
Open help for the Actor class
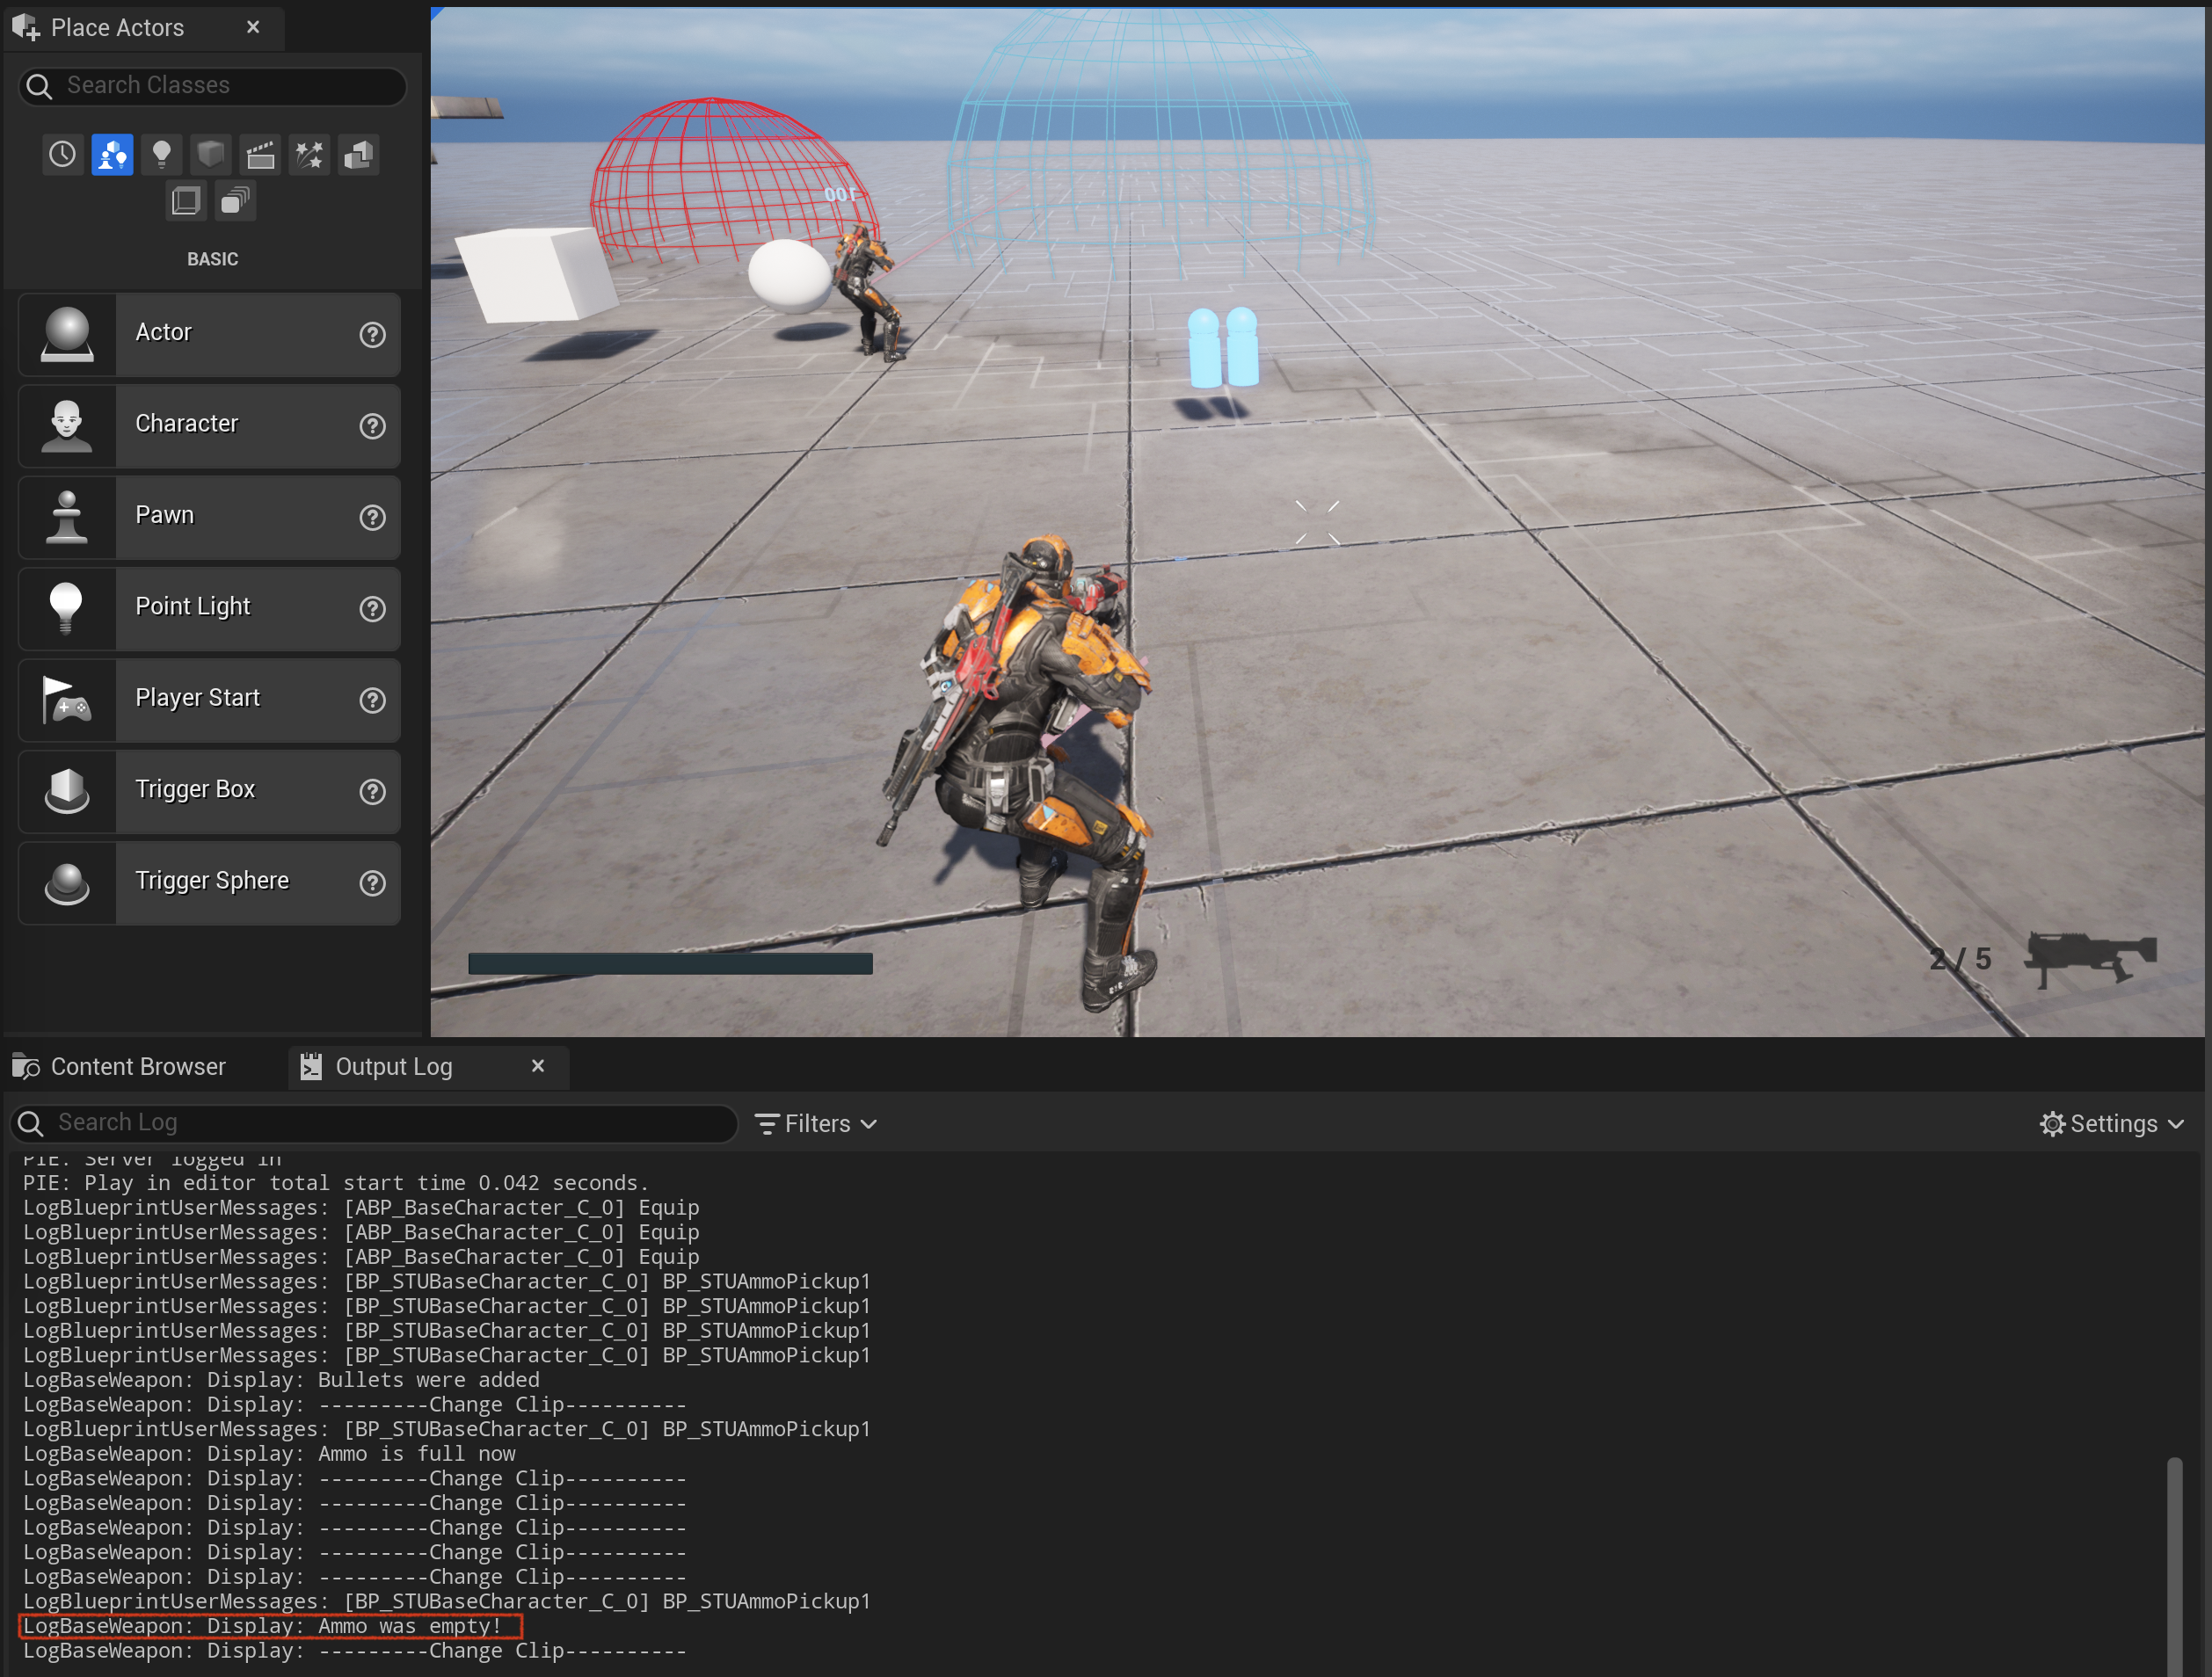[x=373, y=335]
